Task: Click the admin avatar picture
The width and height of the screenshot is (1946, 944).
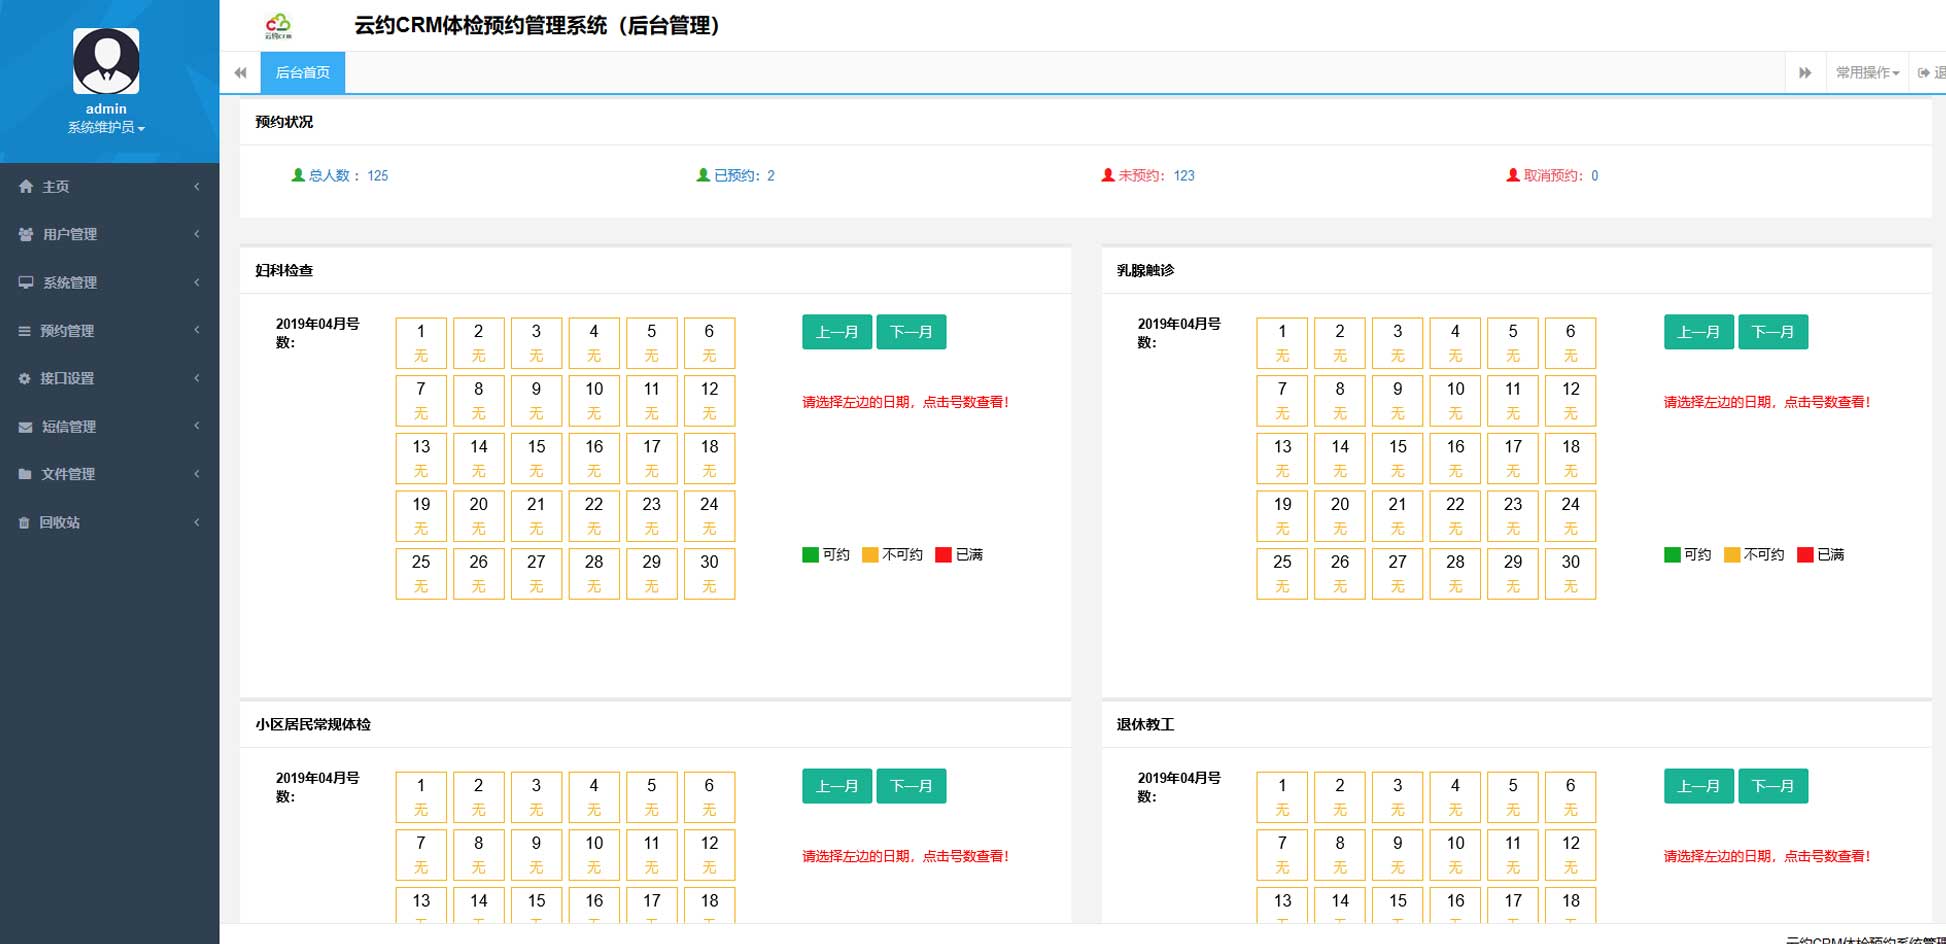Action: coord(106,62)
